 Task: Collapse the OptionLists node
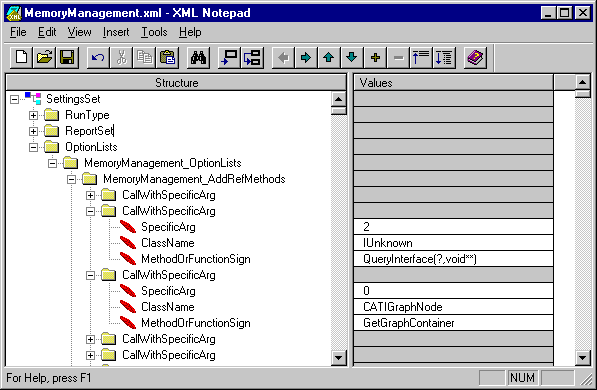coord(34,147)
